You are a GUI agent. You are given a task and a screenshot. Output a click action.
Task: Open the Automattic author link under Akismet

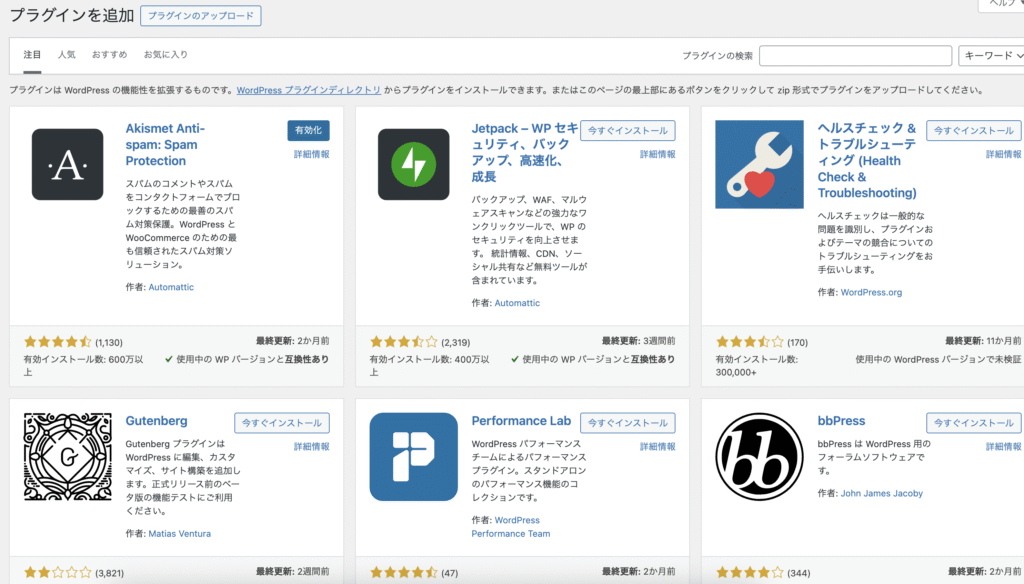point(171,287)
